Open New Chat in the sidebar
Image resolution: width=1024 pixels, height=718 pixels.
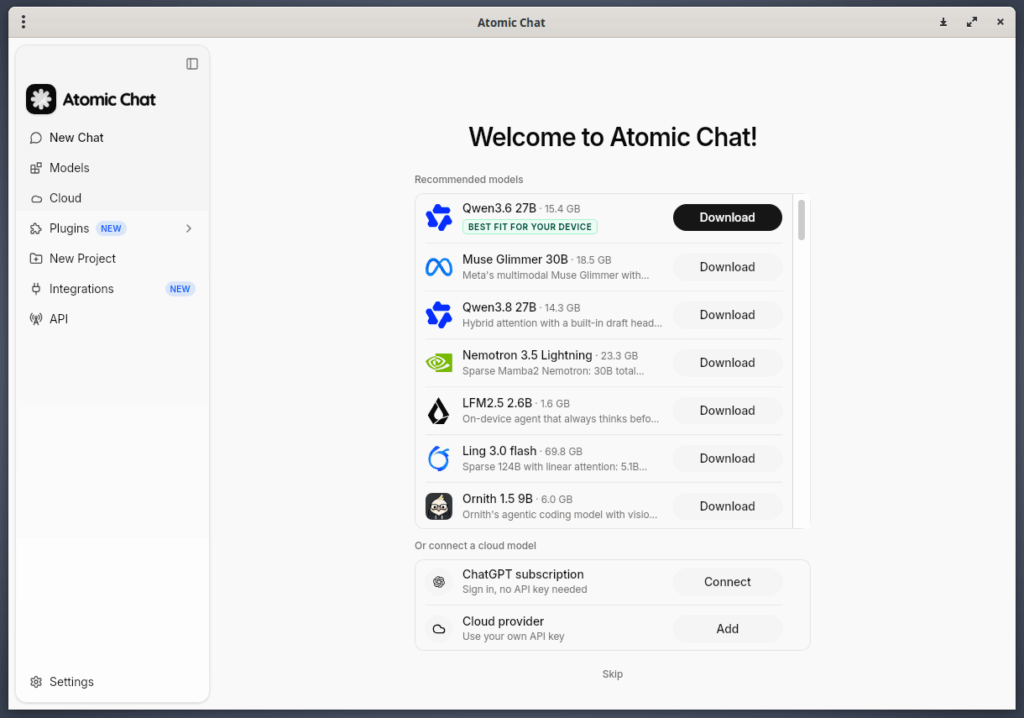[112, 138]
